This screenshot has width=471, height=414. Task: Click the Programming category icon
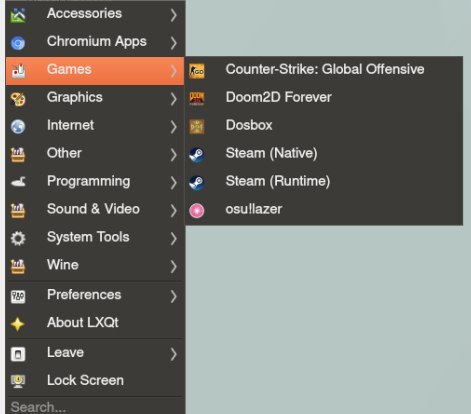coord(18,182)
